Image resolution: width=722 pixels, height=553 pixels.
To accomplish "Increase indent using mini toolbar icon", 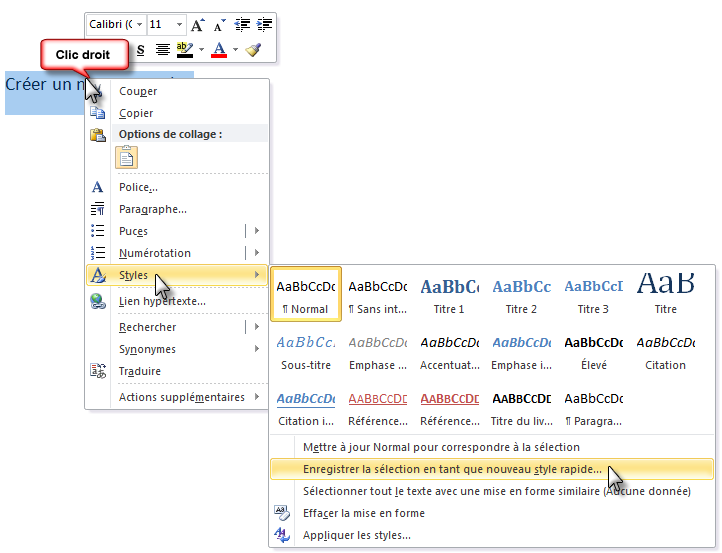I will click(x=264, y=24).
